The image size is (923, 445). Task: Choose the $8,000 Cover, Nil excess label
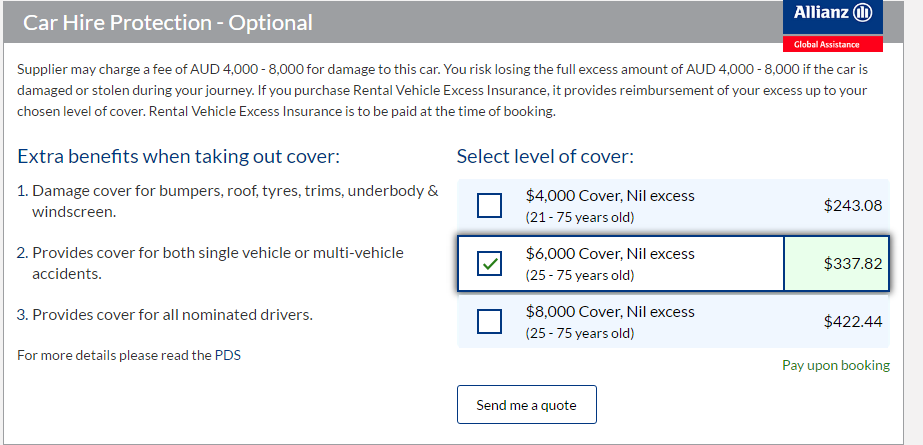click(610, 312)
